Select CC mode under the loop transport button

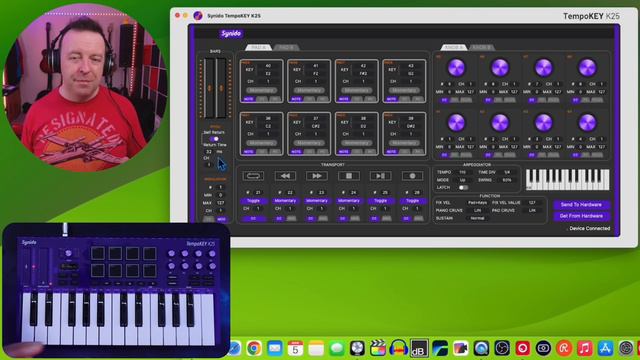point(253,219)
